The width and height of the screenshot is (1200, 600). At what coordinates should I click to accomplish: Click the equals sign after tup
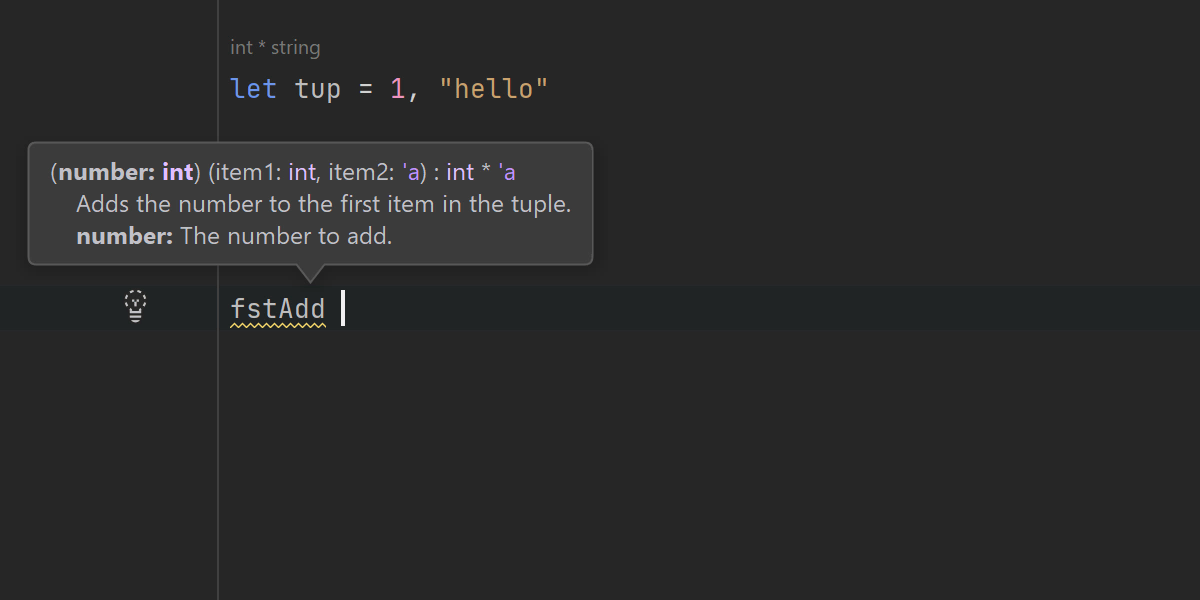(366, 89)
